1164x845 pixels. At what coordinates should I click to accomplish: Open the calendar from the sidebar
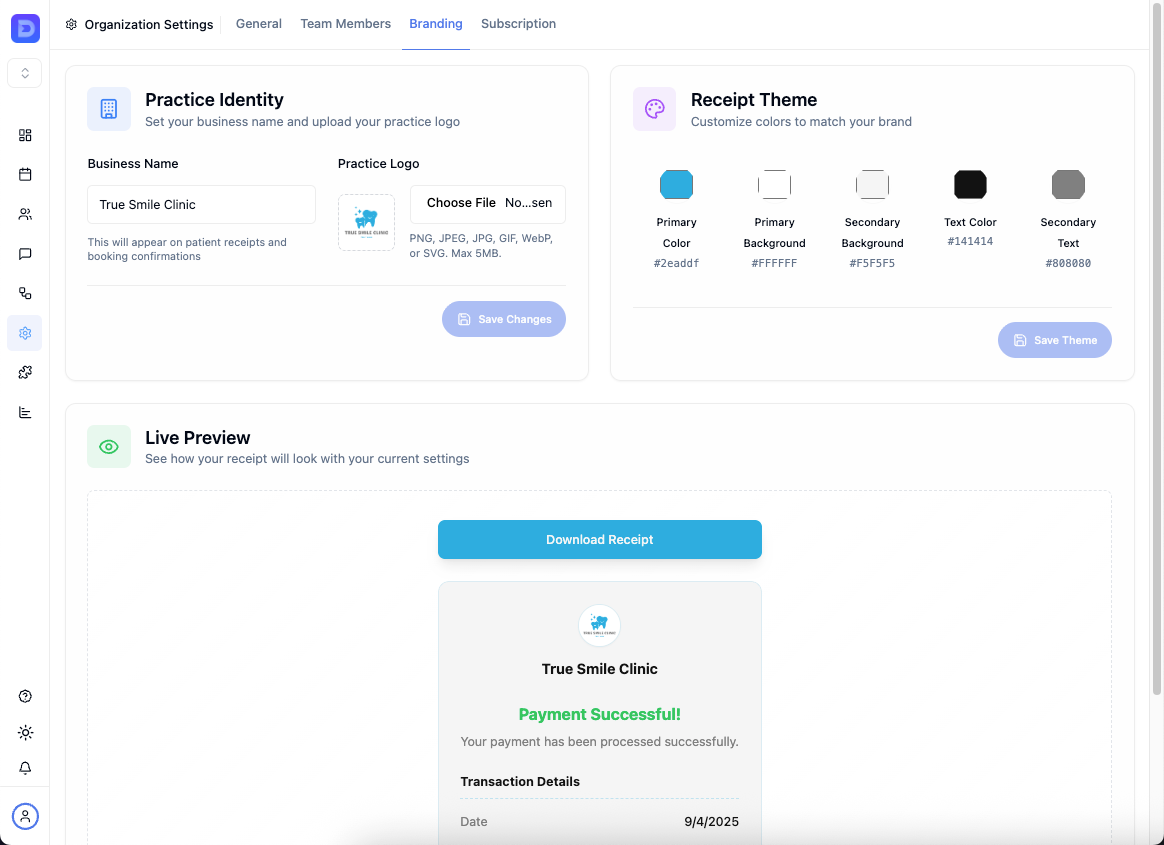point(25,174)
